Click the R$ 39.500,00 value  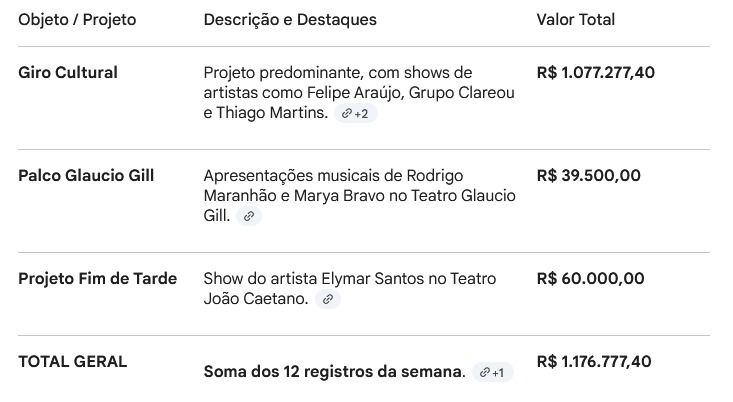(588, 176)
